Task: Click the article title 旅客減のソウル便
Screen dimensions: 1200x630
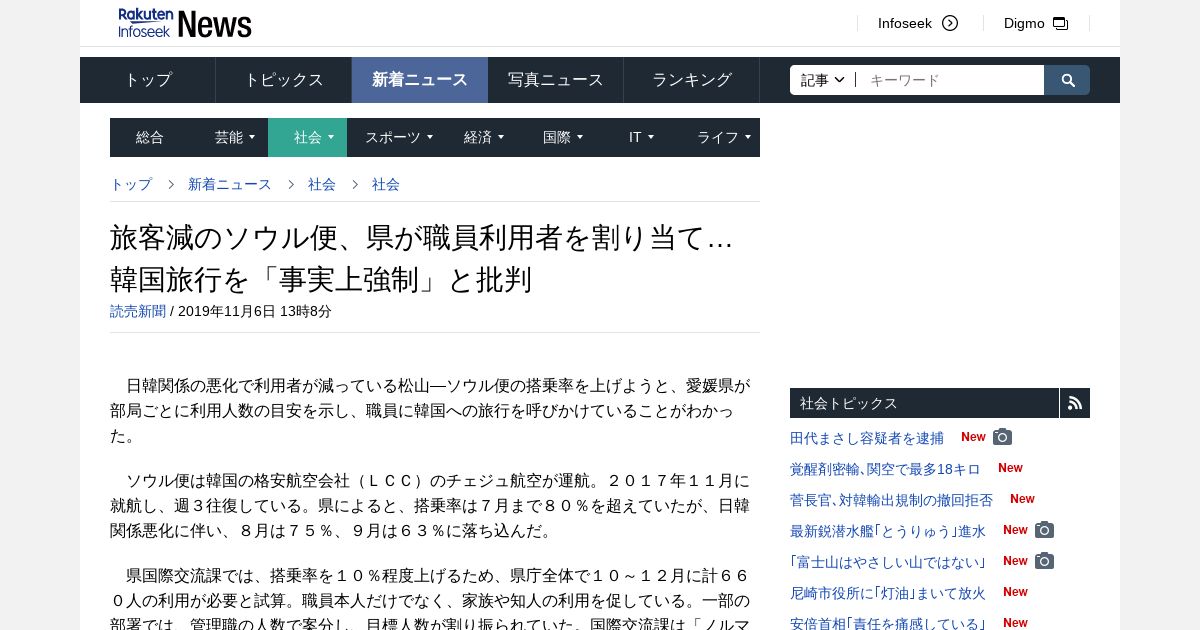Action: (421, 258)
